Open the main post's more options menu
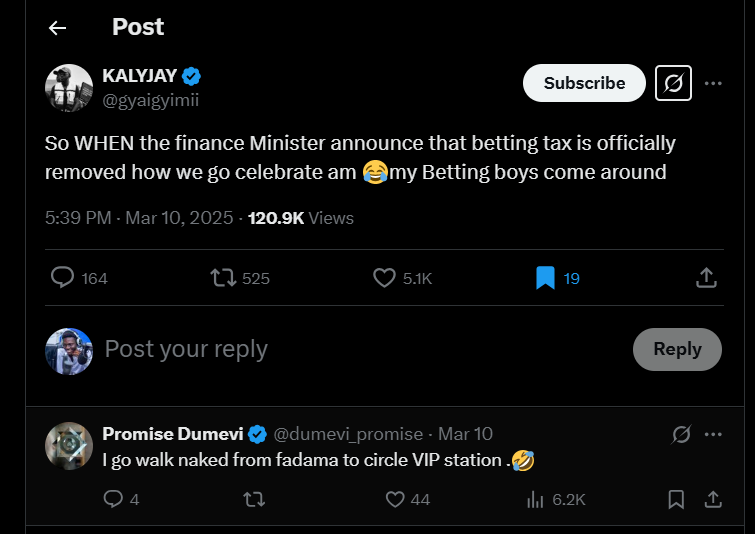Image resolution: width=755 pixels, height=534 pixels. (713, 83)
